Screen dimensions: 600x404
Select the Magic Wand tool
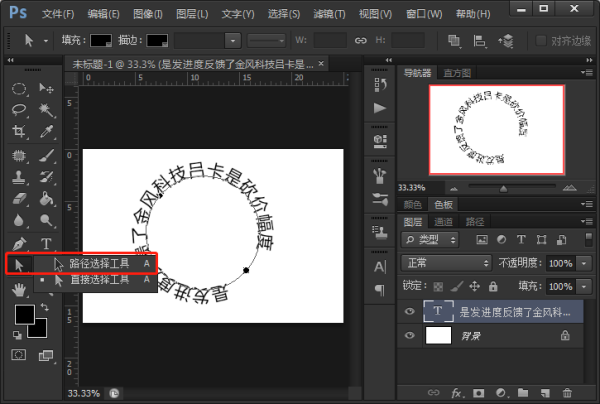[x=46, y=110]
